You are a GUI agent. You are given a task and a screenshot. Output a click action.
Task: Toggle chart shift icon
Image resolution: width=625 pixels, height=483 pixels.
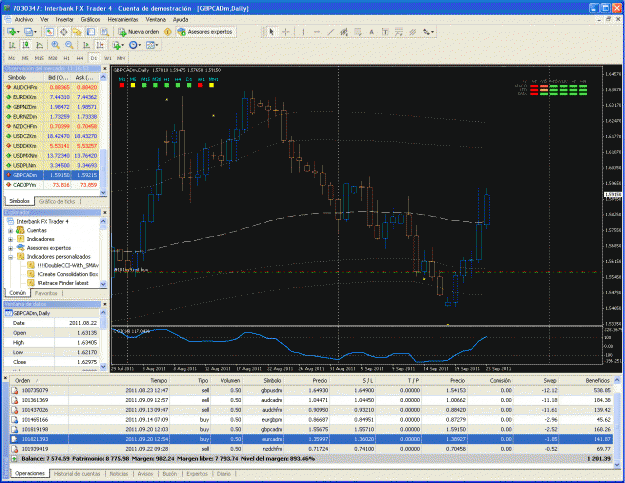(100, 45)
